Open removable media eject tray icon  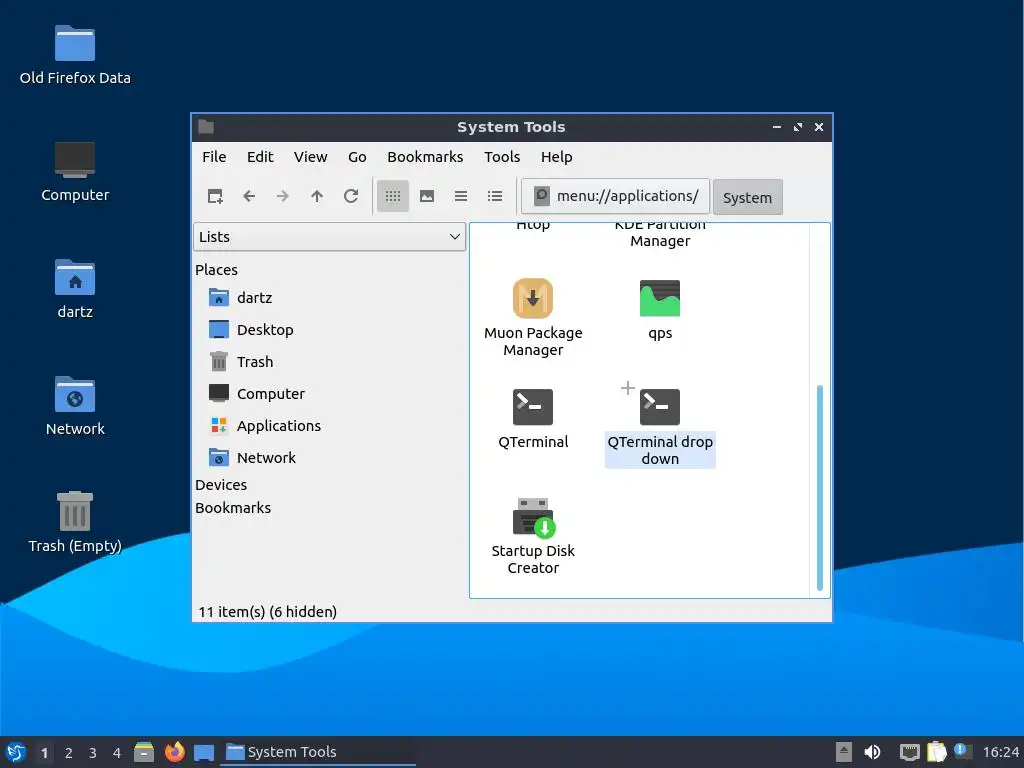(844, 752)
